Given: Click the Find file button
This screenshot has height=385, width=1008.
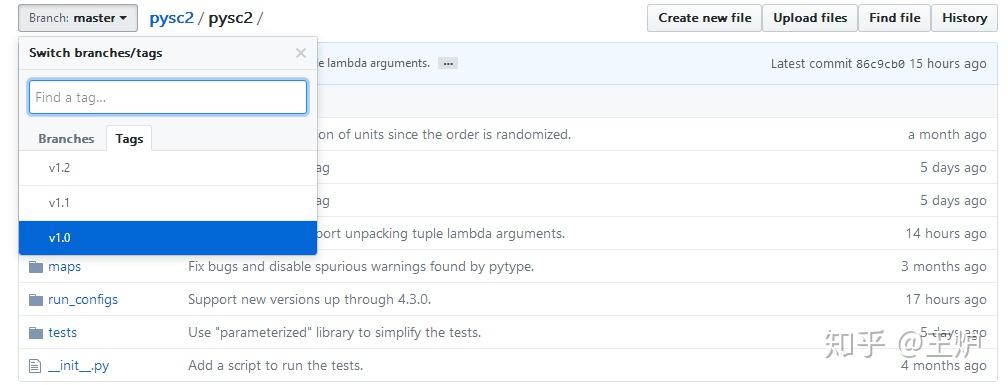Looking at the screenshot, I should (x=895, y=18).
